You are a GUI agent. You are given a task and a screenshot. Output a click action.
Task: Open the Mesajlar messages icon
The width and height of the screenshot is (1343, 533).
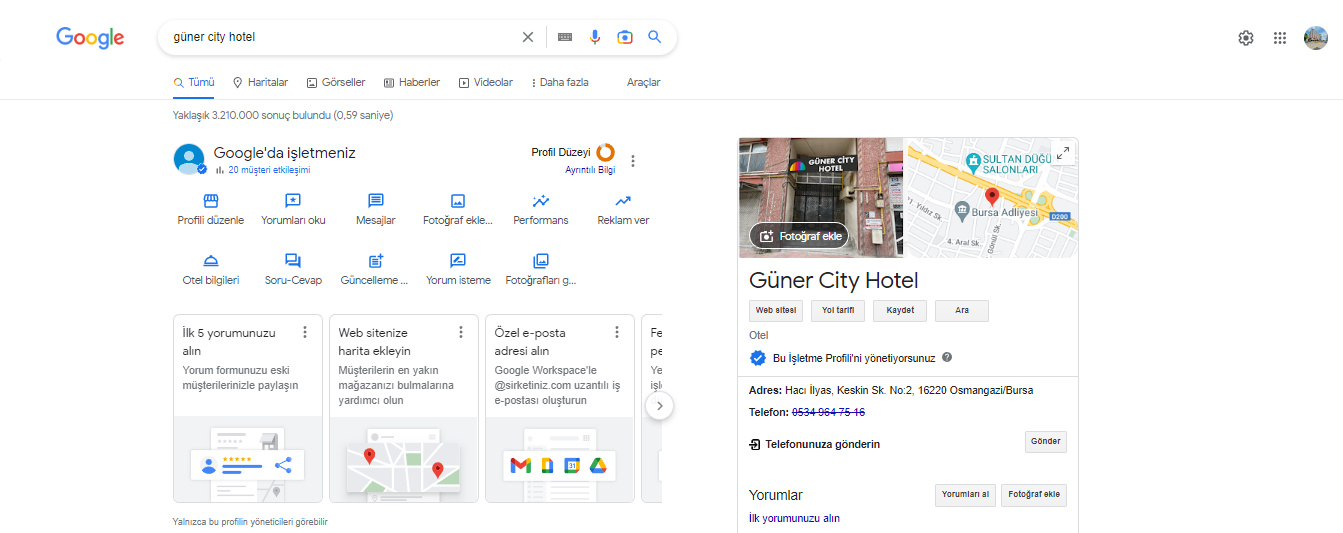pyautogui.click(x=376, y=201)
